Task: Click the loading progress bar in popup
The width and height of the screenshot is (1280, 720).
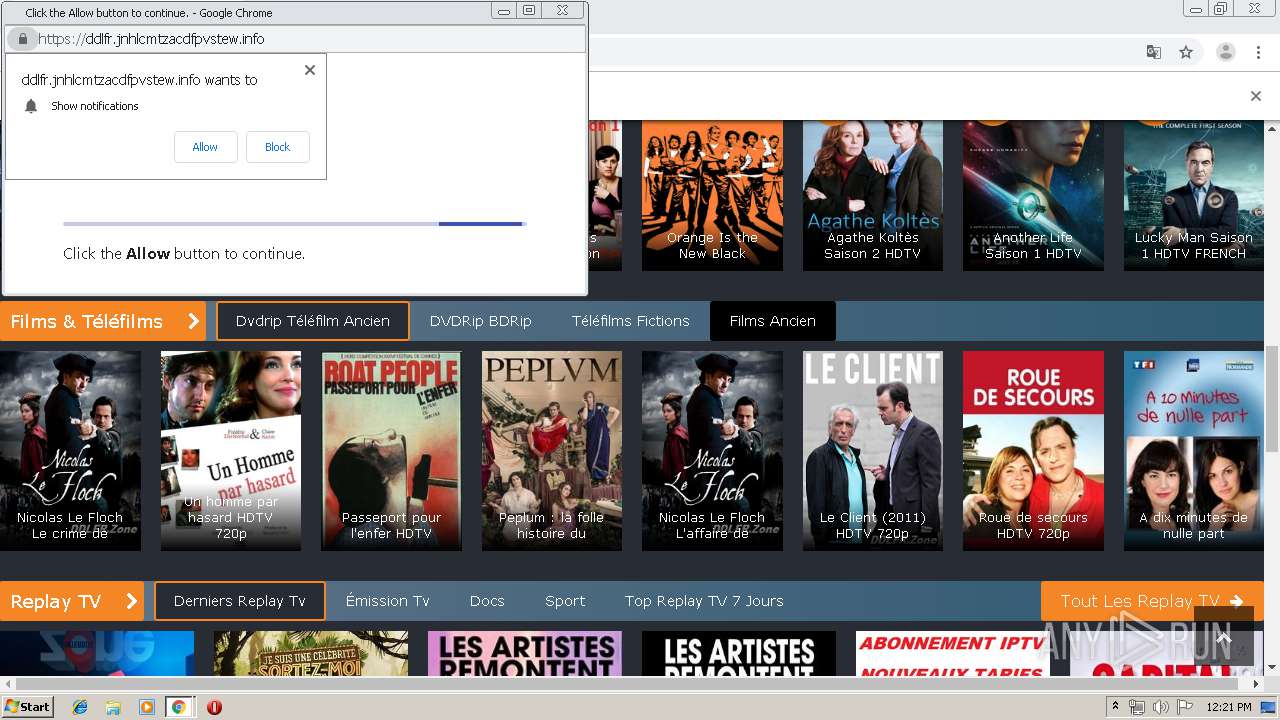Action: pos(295,224)
